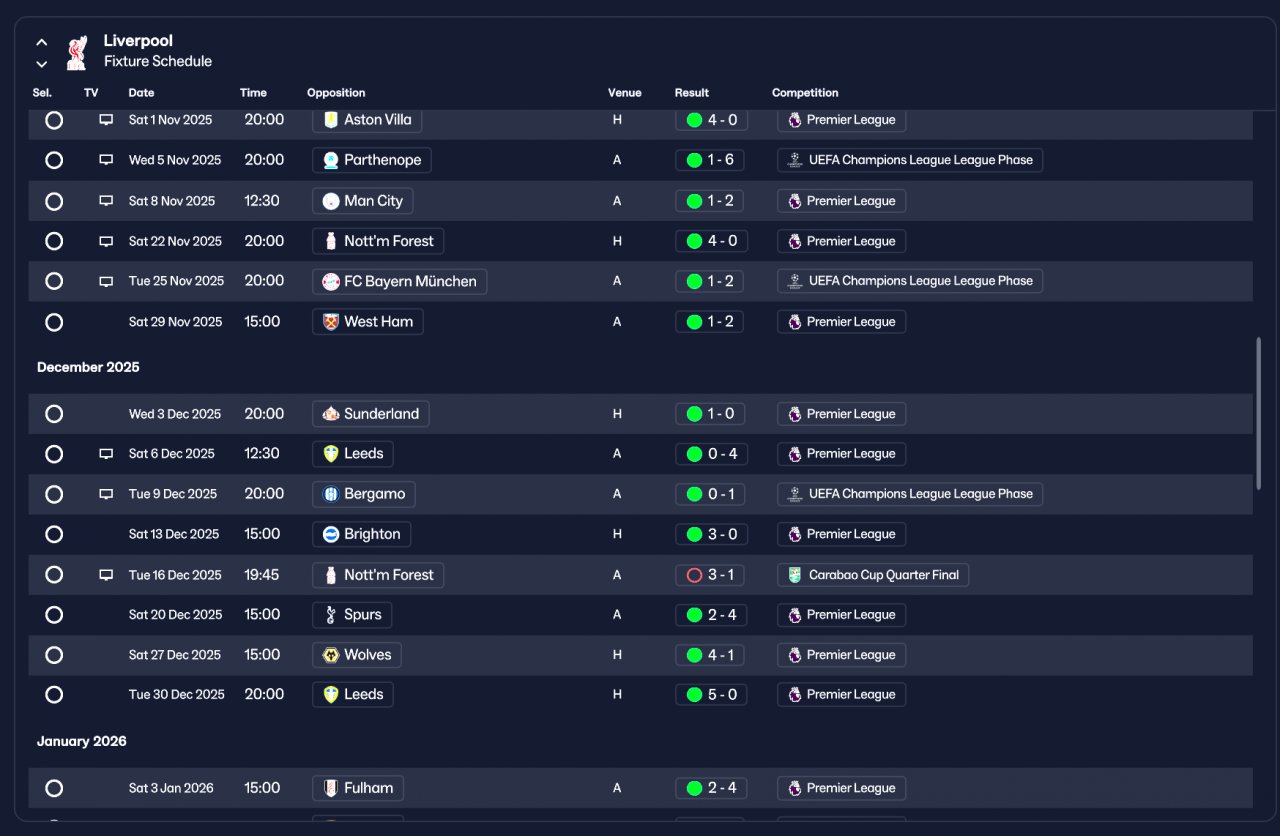Sort by the Competition column header

coord(805,93)
